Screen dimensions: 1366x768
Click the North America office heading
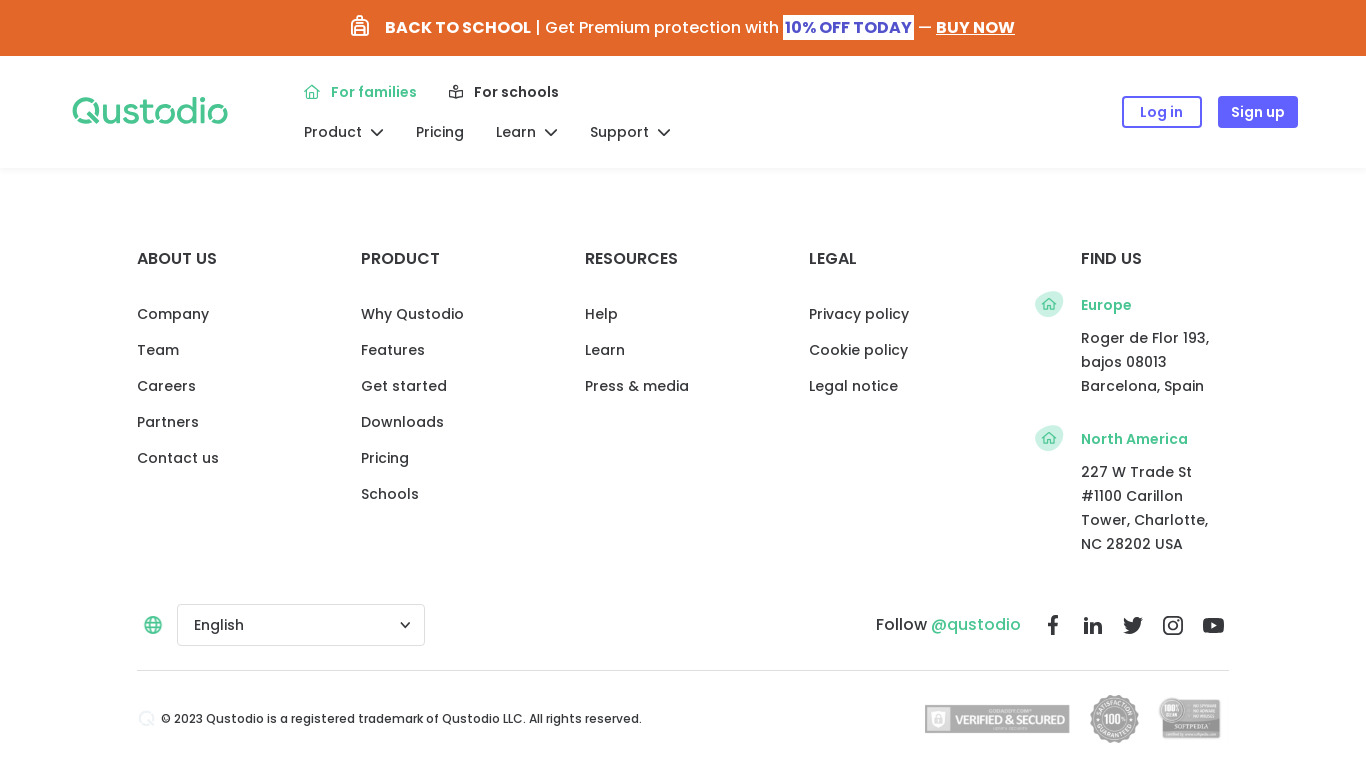click(1134, 439)
